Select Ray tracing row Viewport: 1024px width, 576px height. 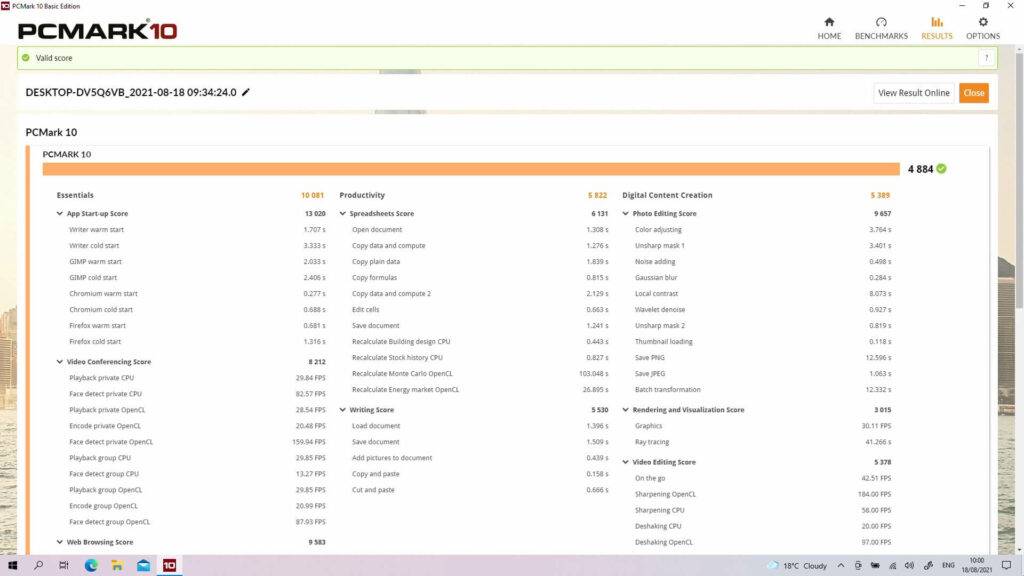coord(763,442)
